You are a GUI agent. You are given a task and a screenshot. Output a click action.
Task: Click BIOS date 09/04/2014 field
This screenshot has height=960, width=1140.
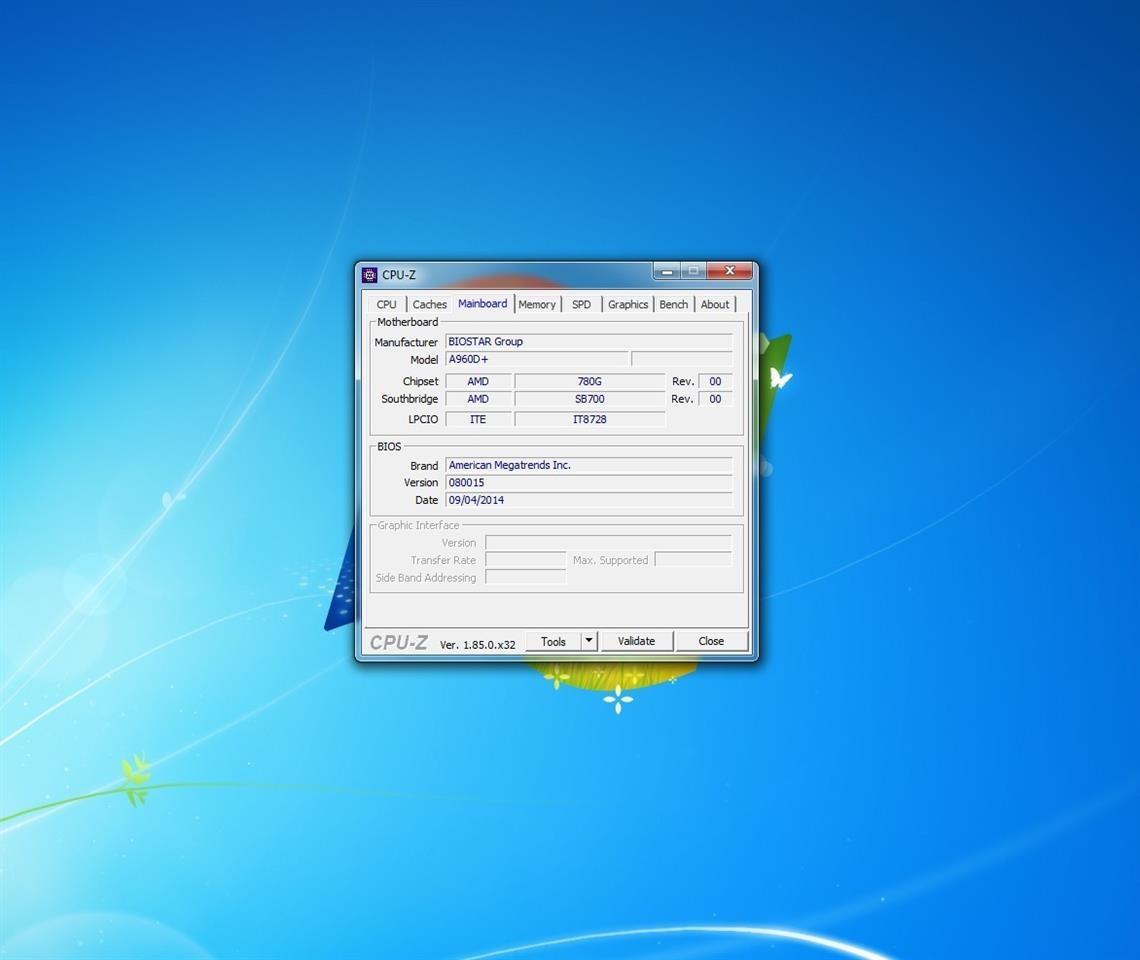[588, 500]
